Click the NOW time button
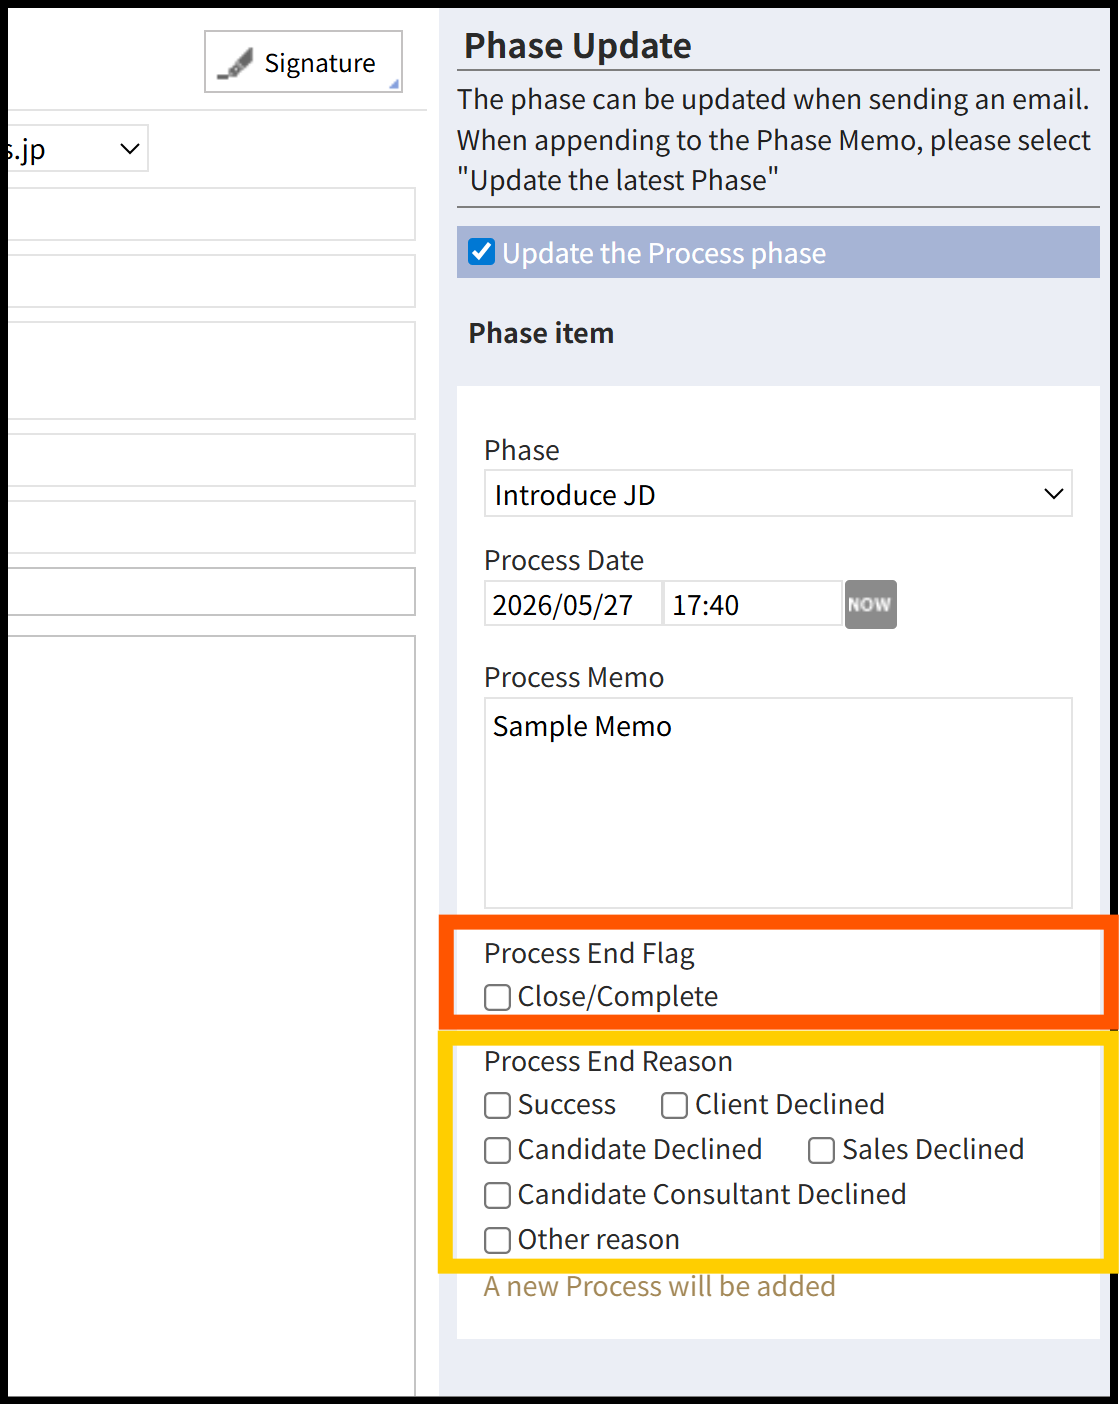 pos(870,605)
